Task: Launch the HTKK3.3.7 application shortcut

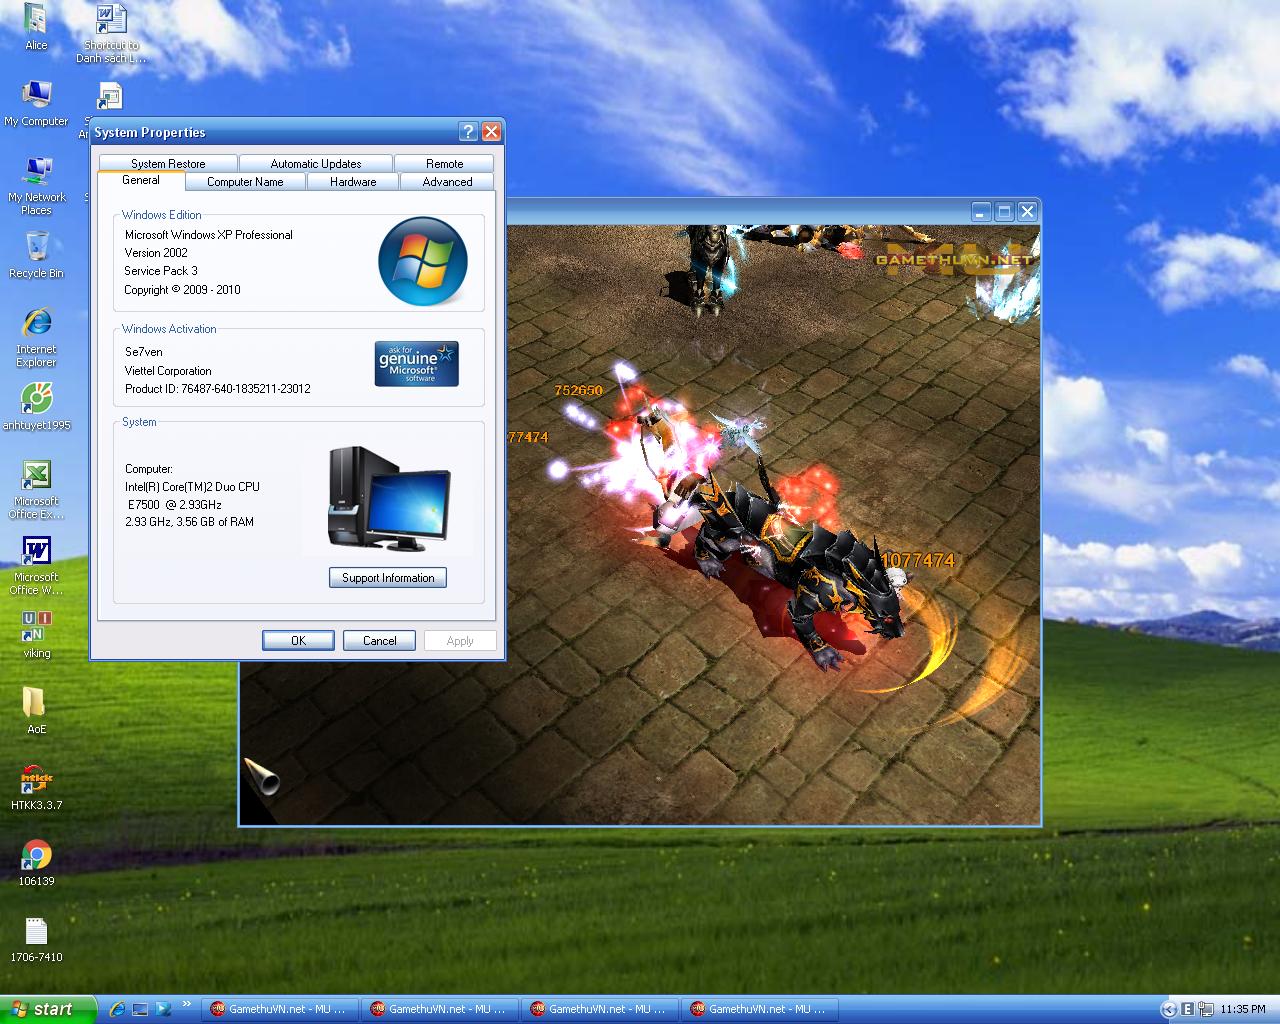Action: tap(36, 787)
